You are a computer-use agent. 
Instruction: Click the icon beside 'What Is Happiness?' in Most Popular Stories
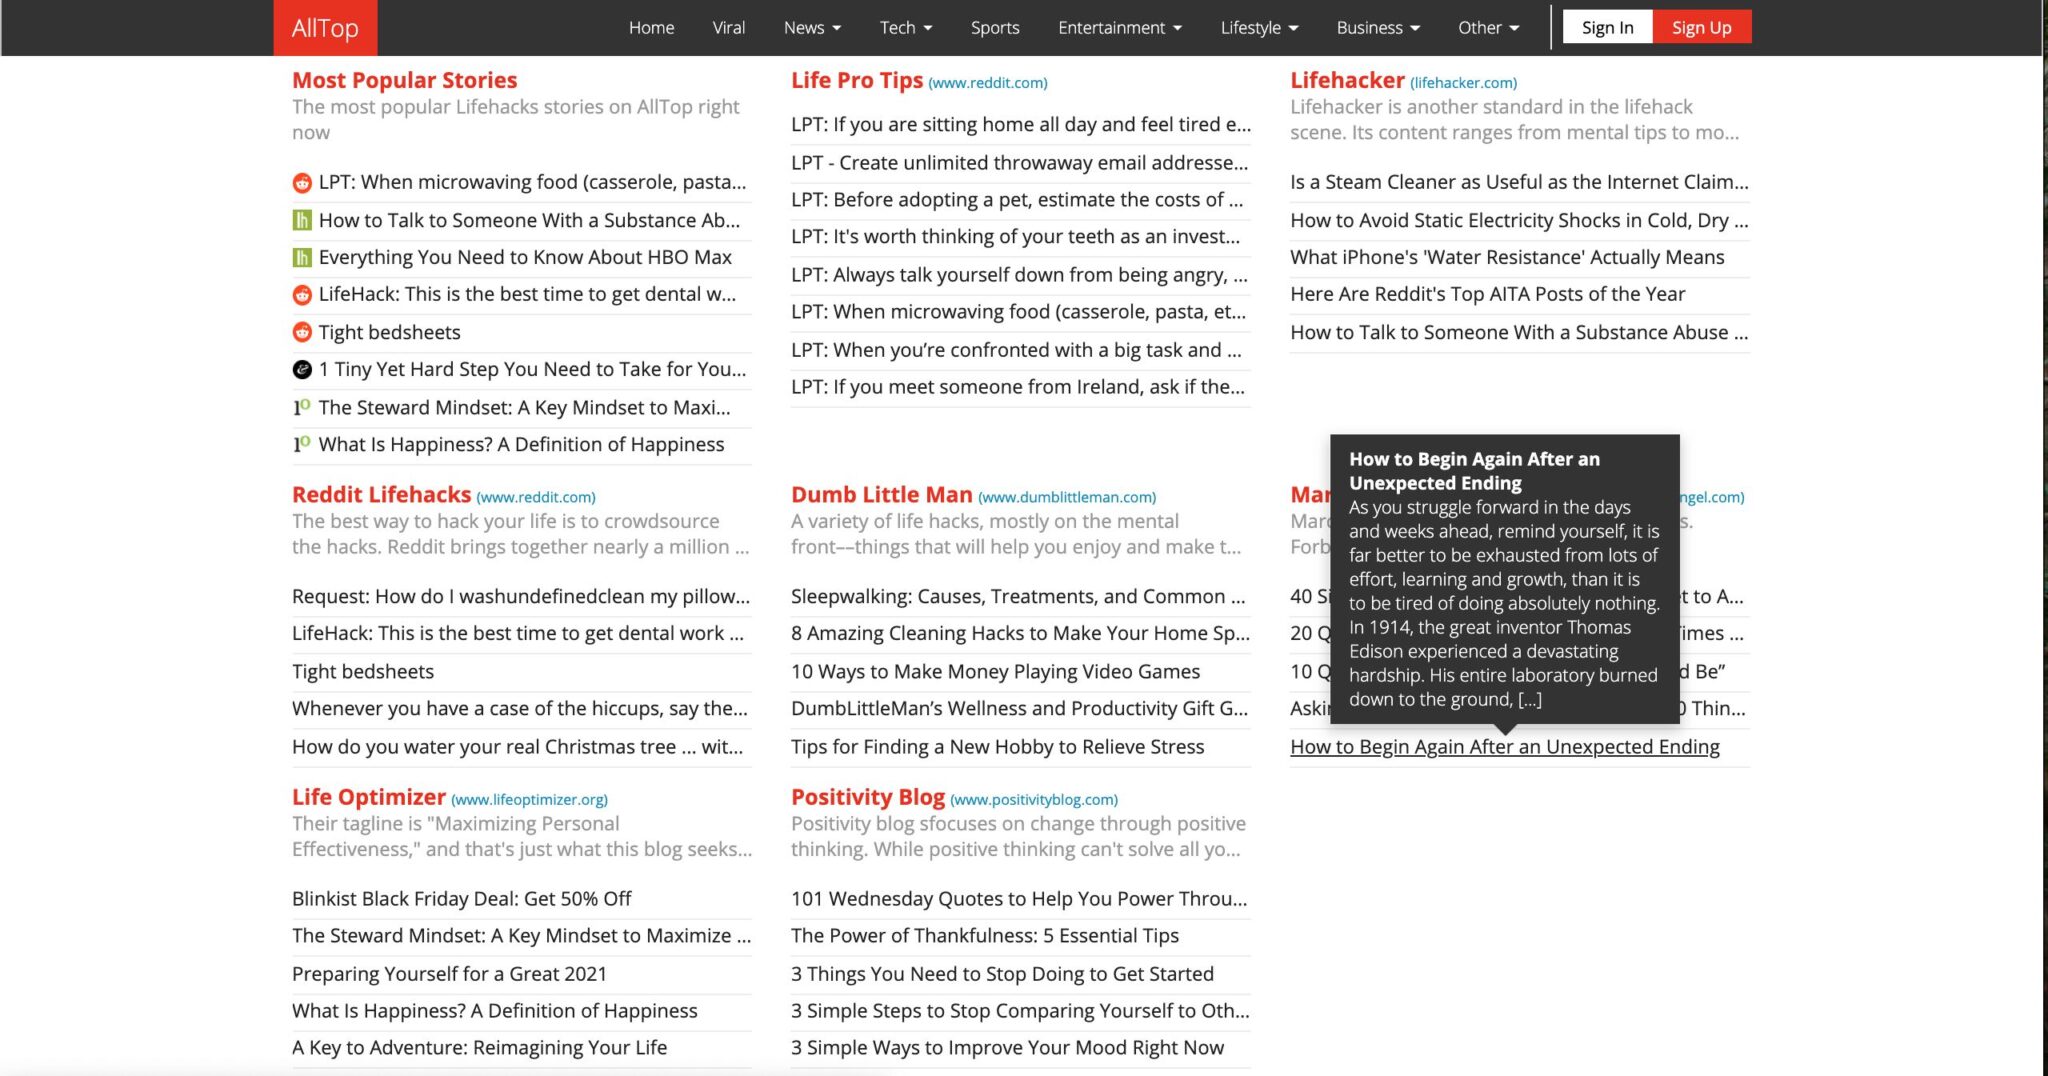pos(302,444)
